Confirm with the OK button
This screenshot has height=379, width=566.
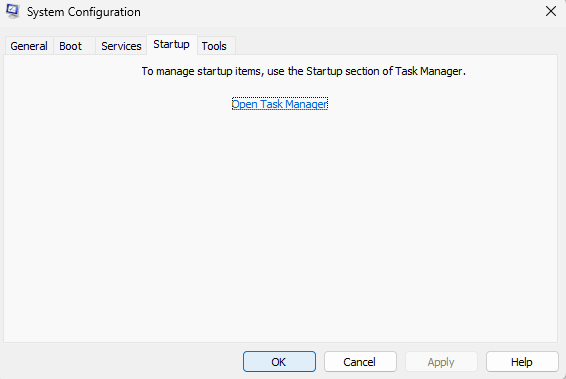click(x=279, y=362)
